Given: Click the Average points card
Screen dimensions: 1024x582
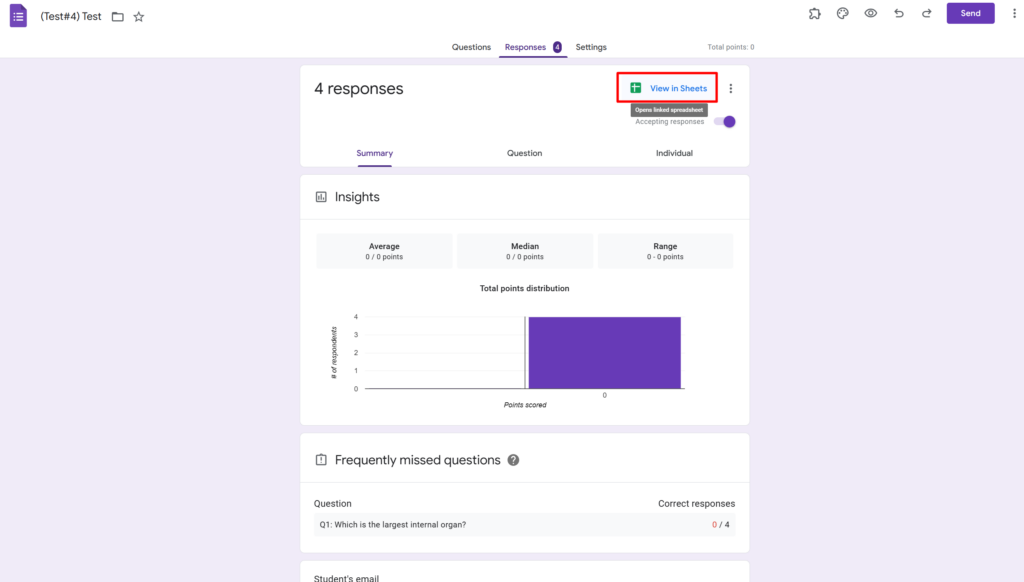Looking at the screenshot, I should point(384,251).
